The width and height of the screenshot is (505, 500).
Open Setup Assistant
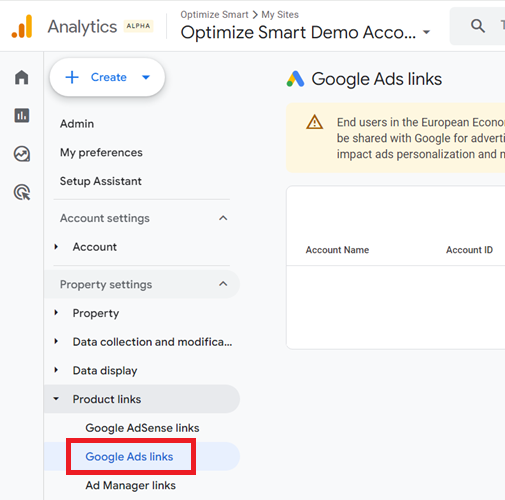point(101,181)
